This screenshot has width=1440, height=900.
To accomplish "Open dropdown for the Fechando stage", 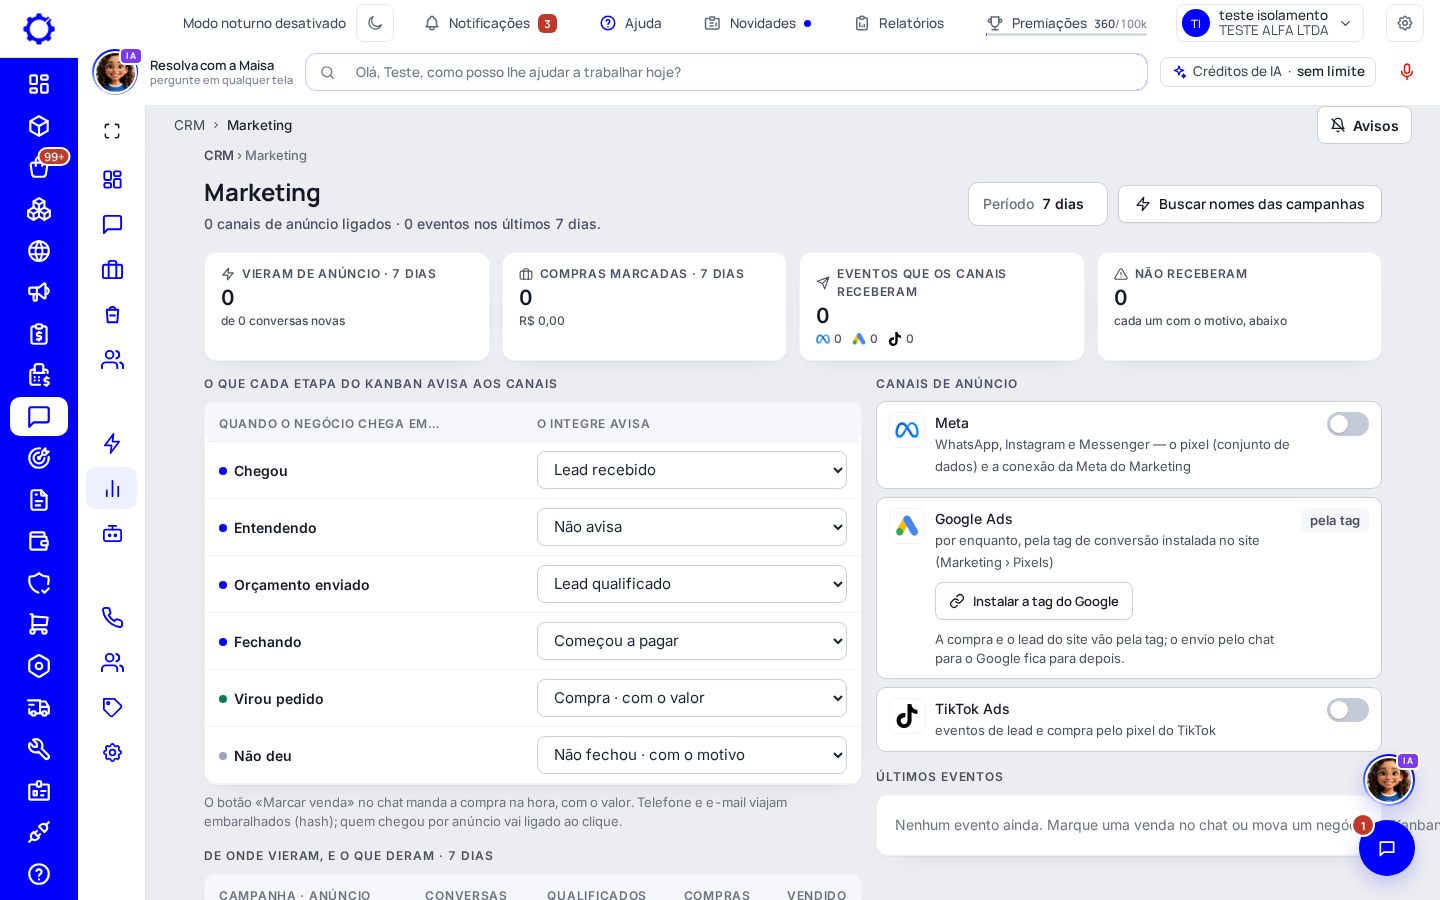I will [x=692, y=641].
